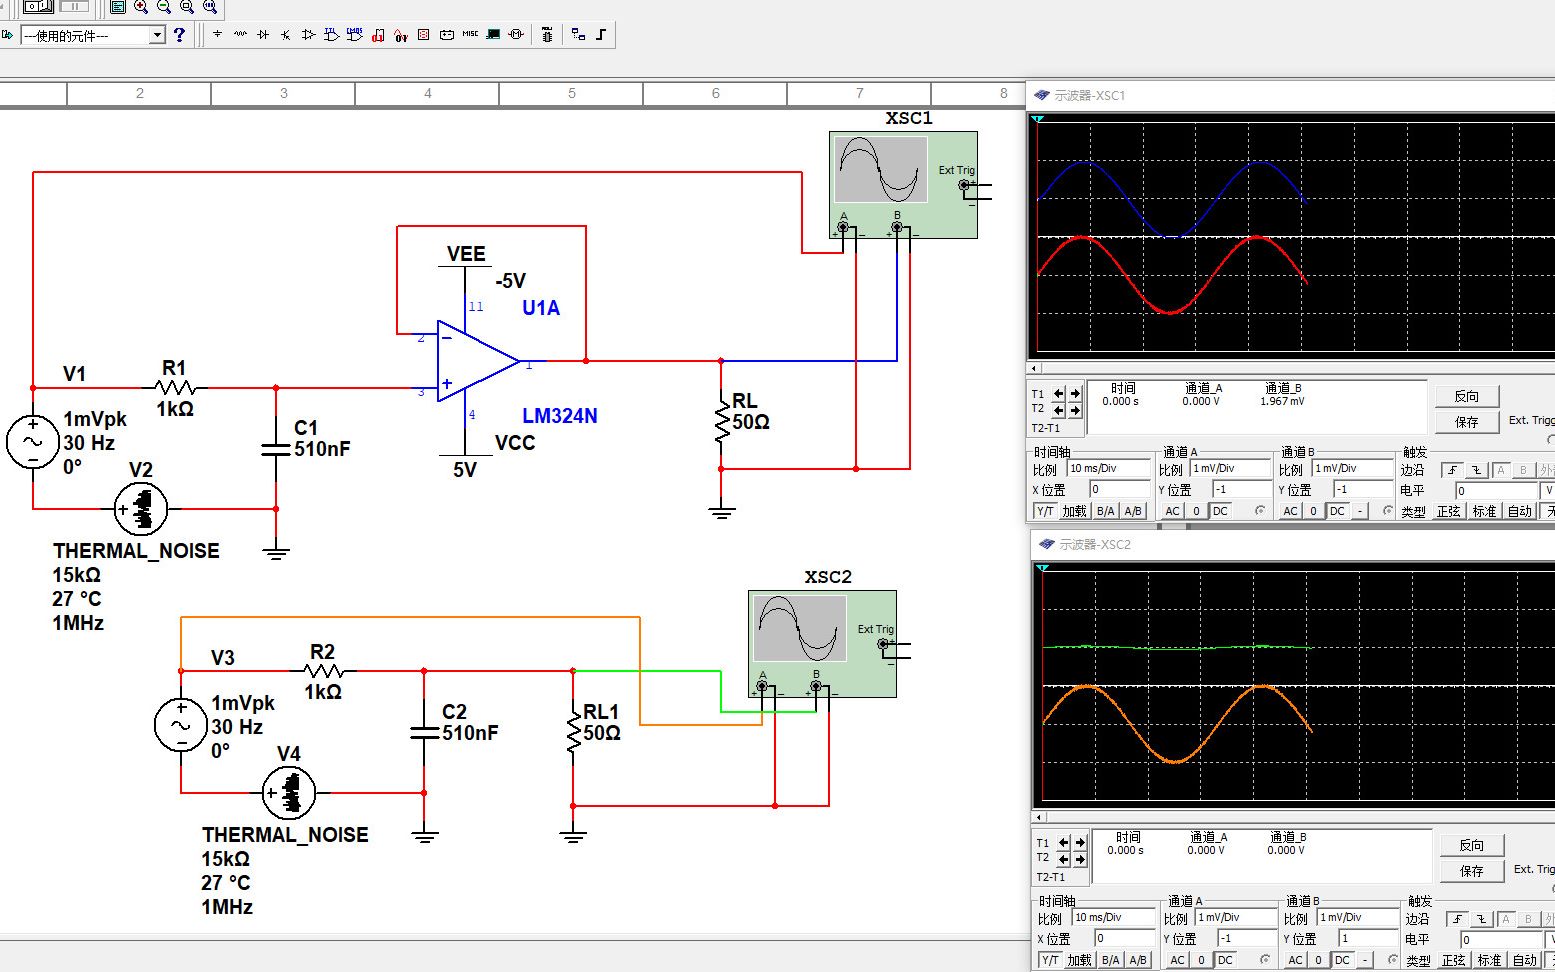Move XSC1 cursor T1 to the right
Image resolution: width=1555 pixels, height=972 pixels.
click(x=1075, y=393)
